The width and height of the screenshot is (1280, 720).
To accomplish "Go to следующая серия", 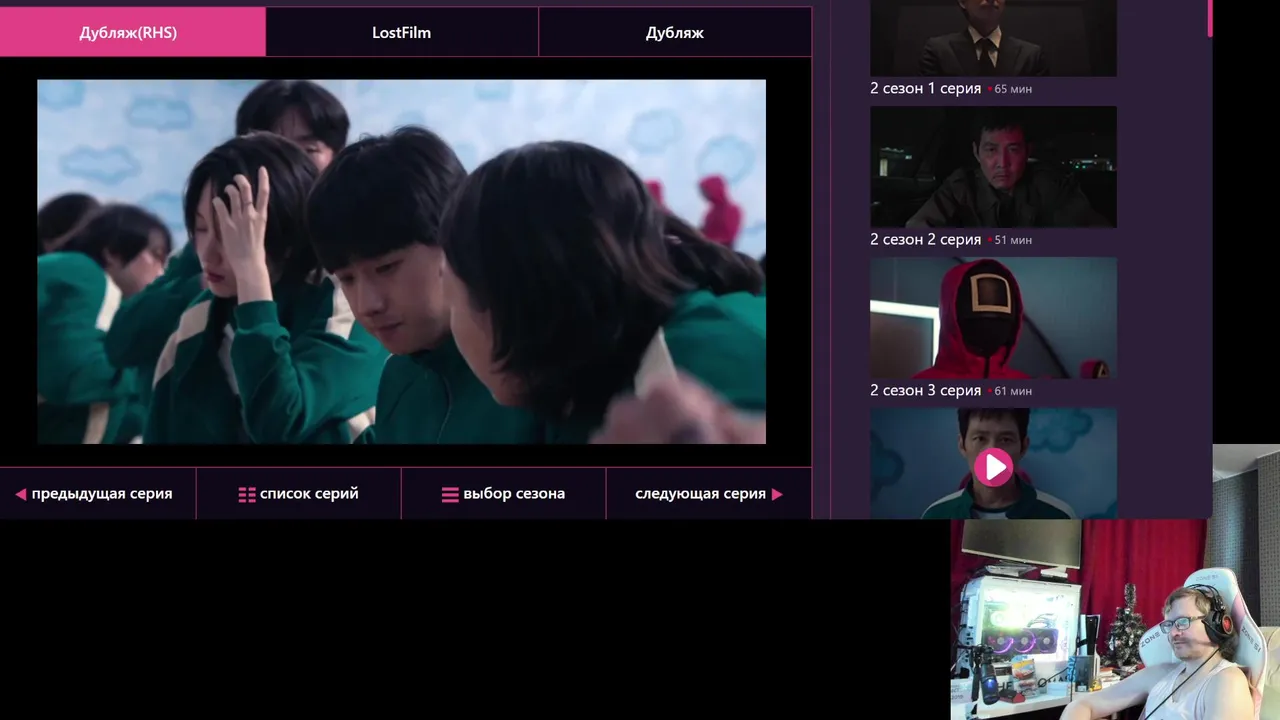I will (709, 493).
